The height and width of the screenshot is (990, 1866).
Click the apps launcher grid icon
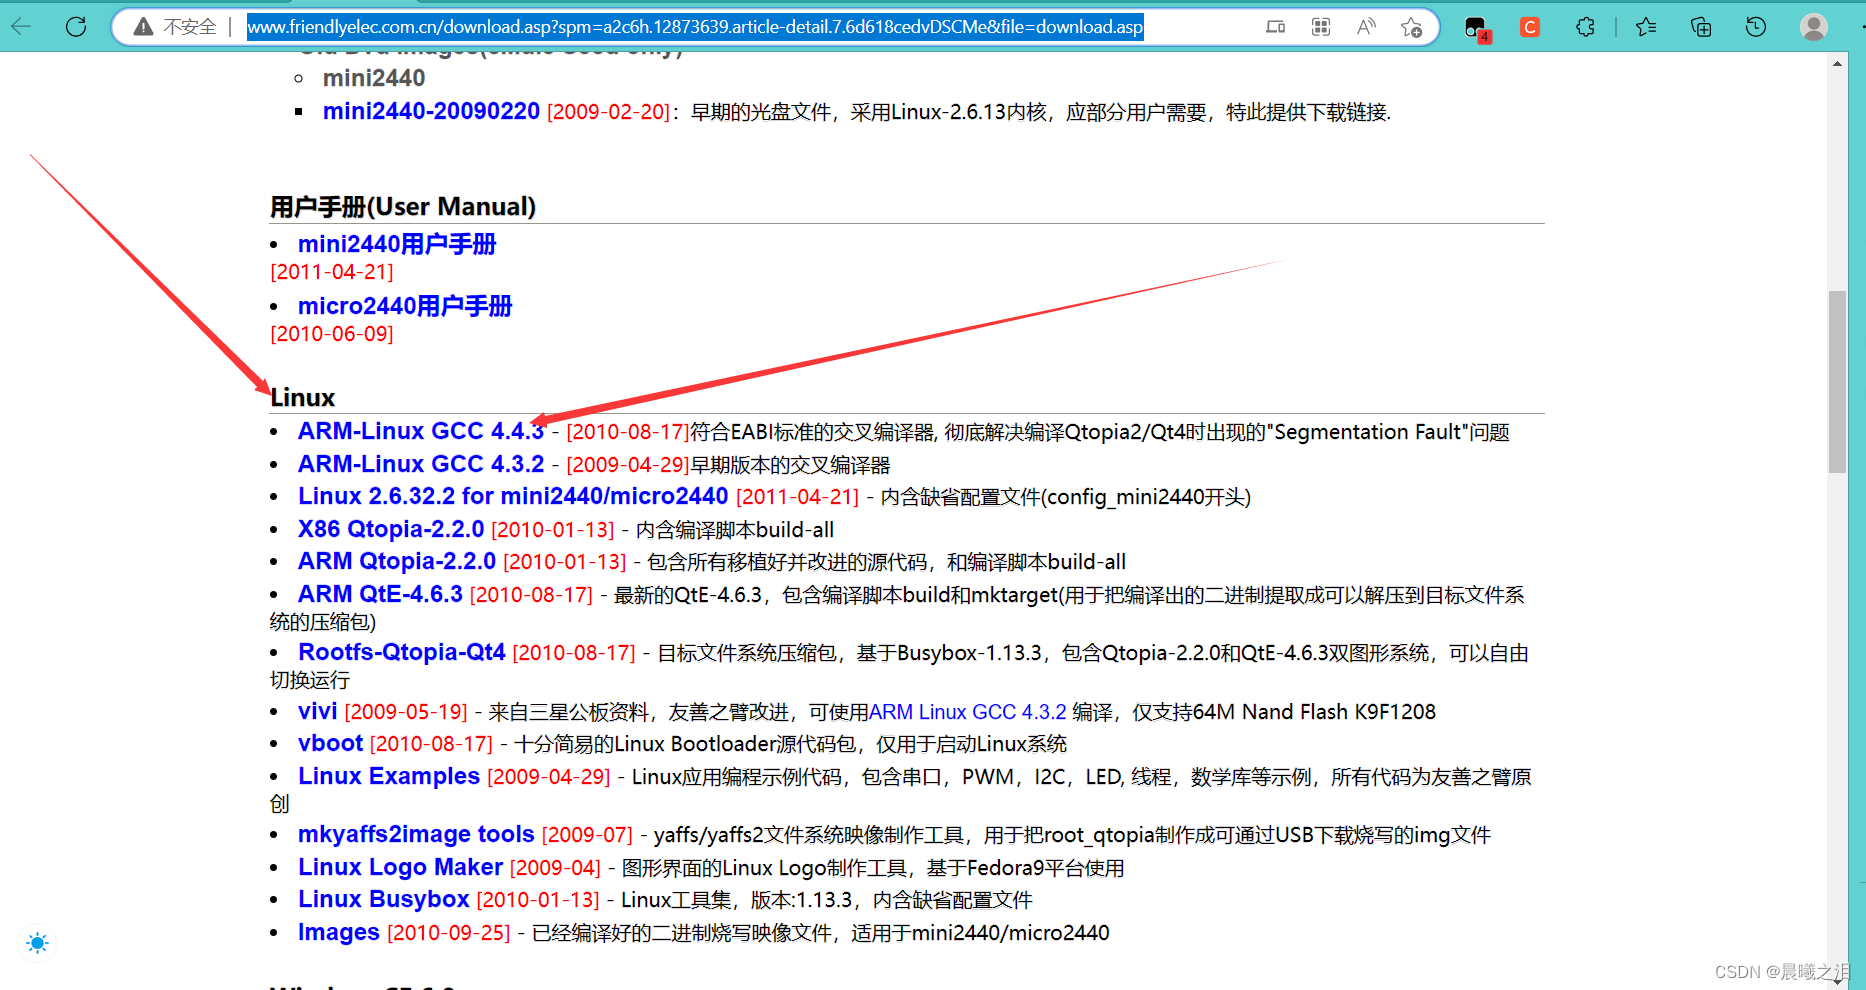pos(1320,27)
